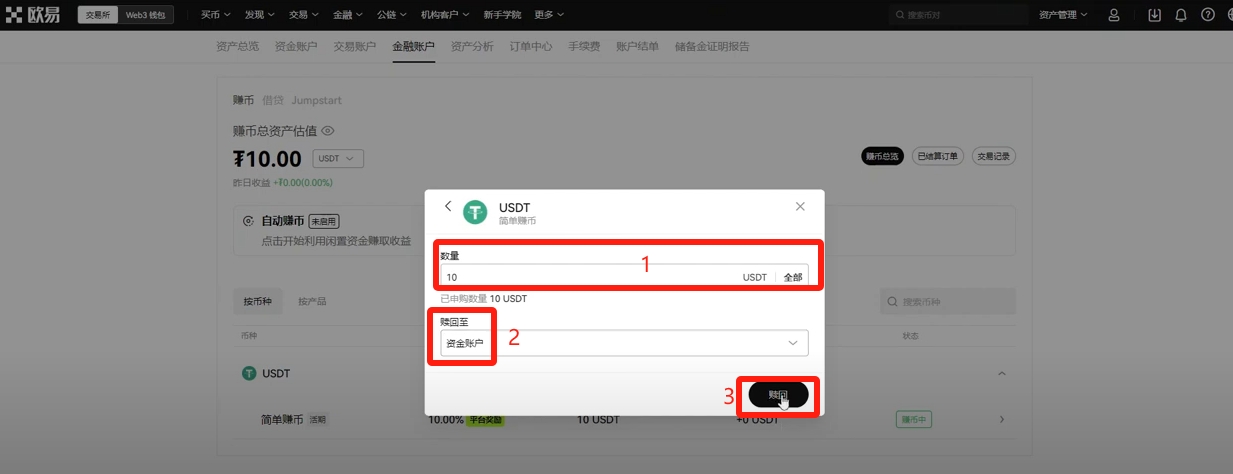1233x474 pixels.
Task: Toggle asset value visibility eye icon
Action: tap(327, 131)
